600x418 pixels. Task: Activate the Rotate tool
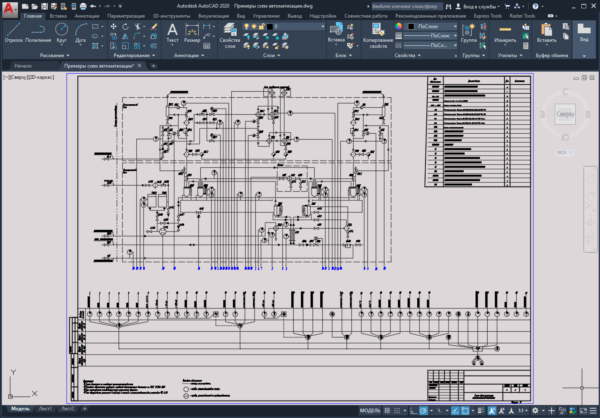126,26
